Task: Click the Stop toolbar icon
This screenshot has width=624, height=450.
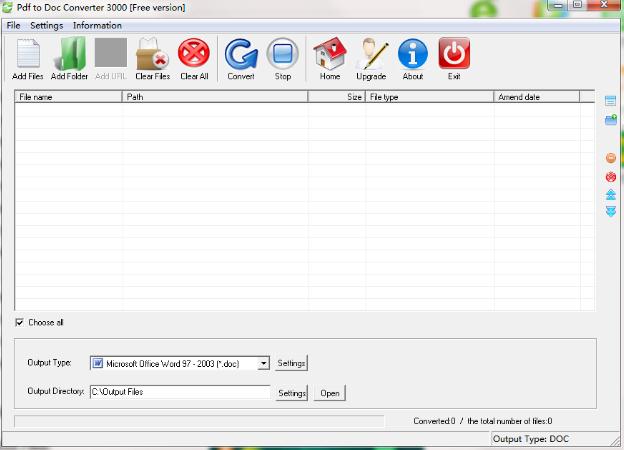Action: click(283, 53)
